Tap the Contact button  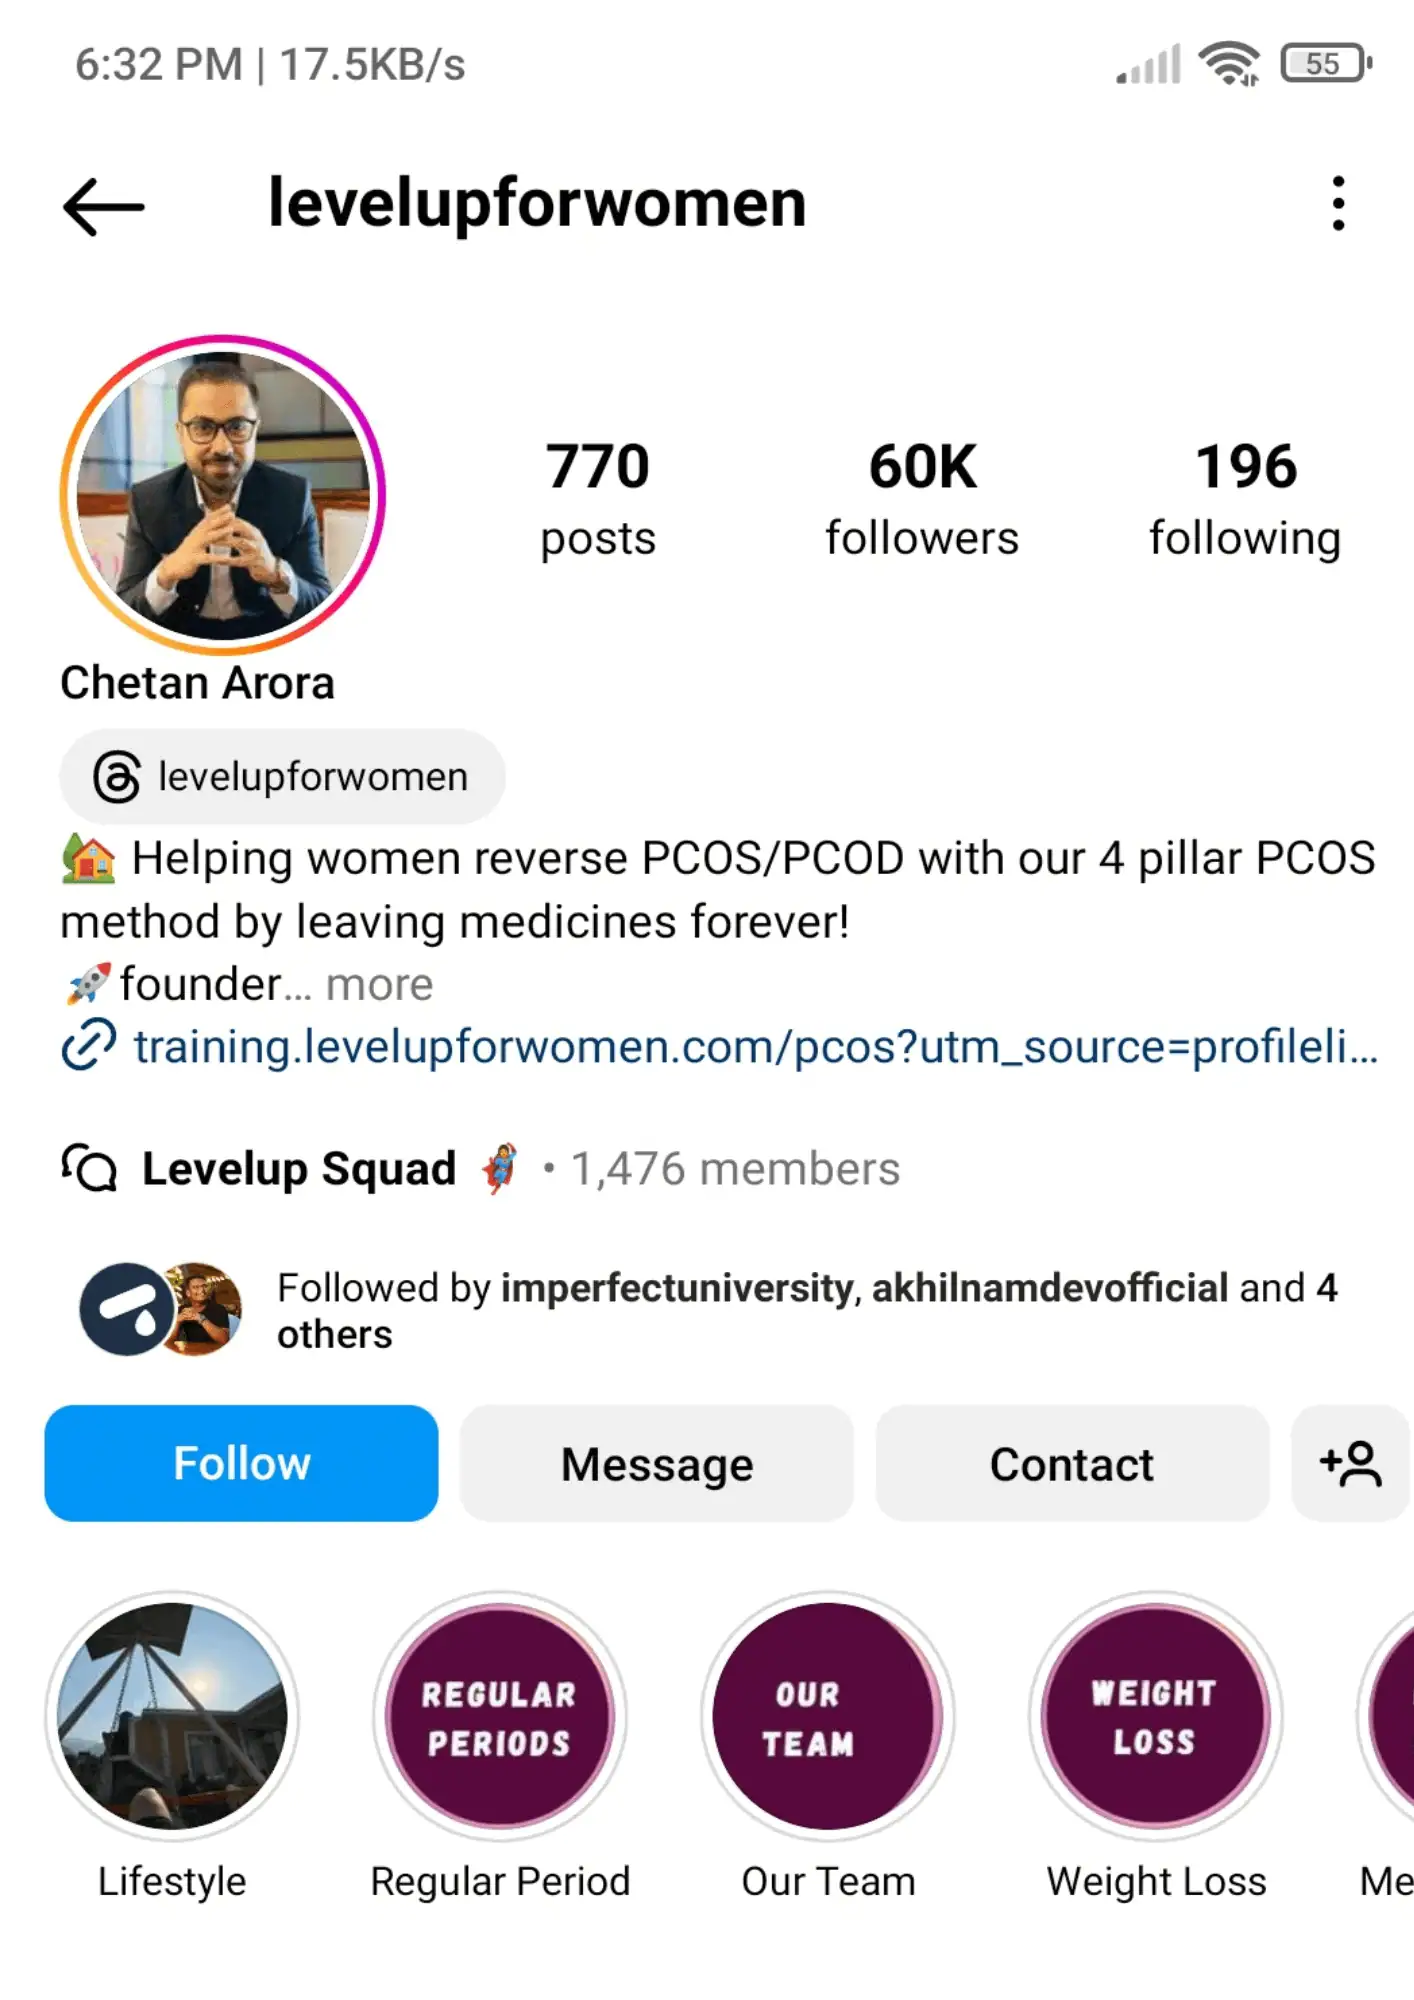(1072, 1464)
